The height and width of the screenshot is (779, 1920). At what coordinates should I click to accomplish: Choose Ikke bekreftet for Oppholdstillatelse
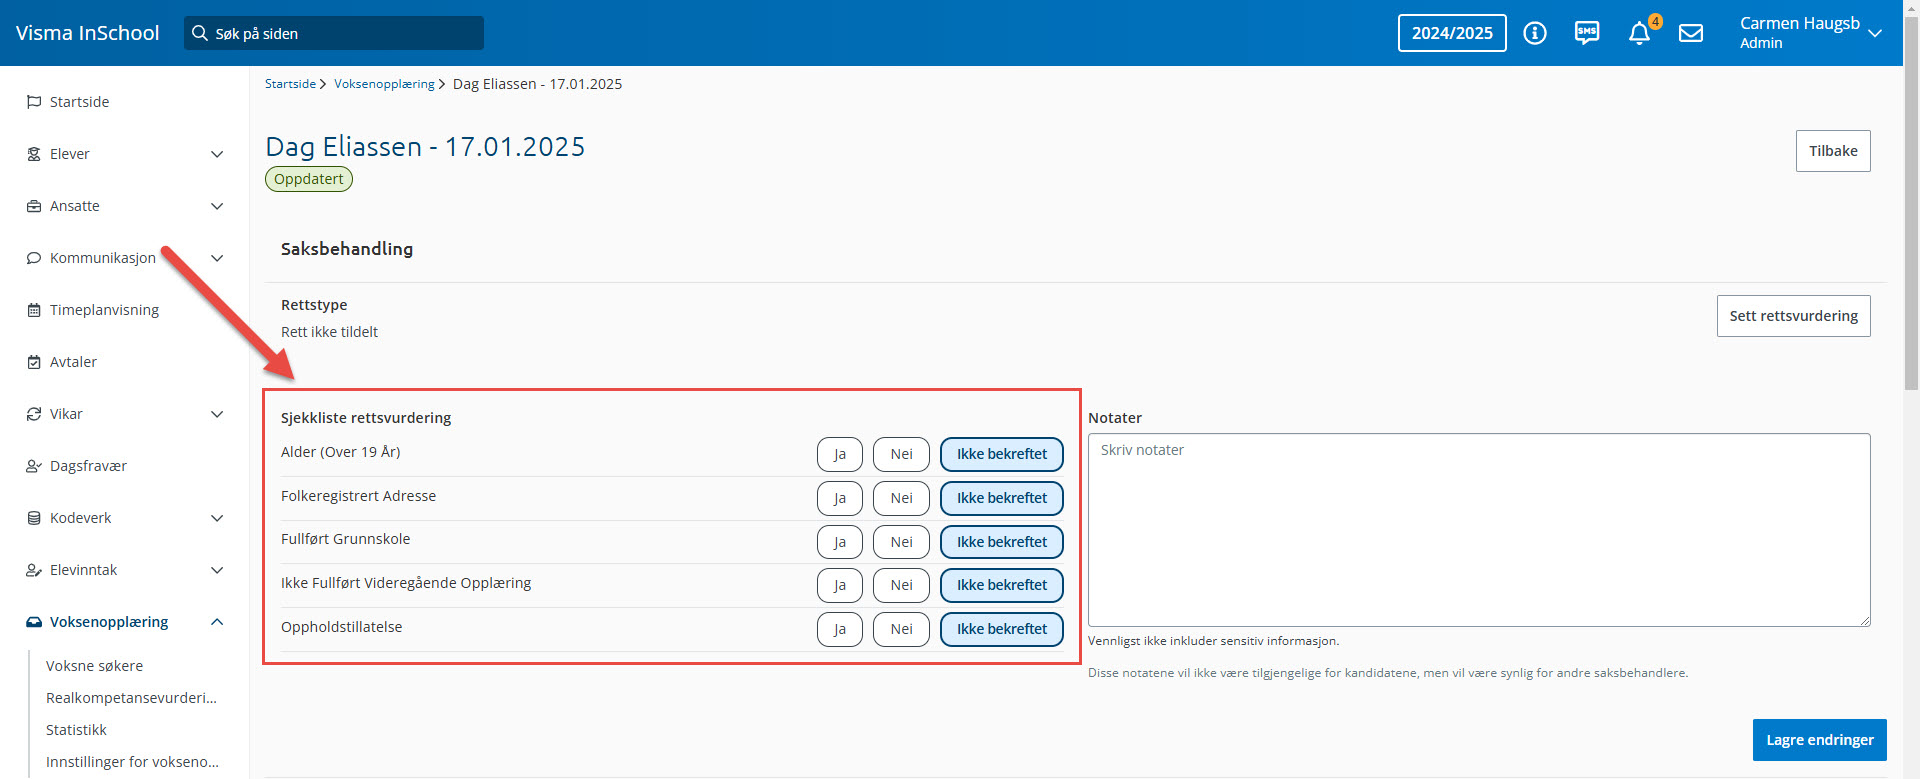tap(1001, 629)
